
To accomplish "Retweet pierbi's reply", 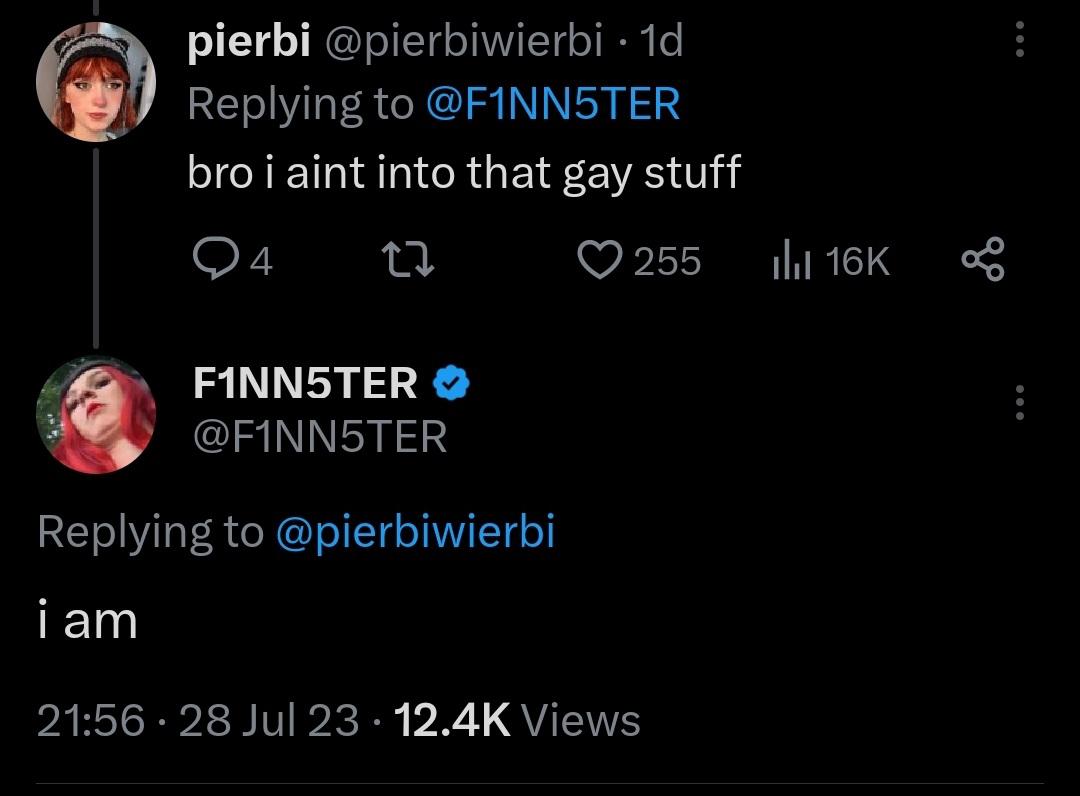I will coord(407,261).
